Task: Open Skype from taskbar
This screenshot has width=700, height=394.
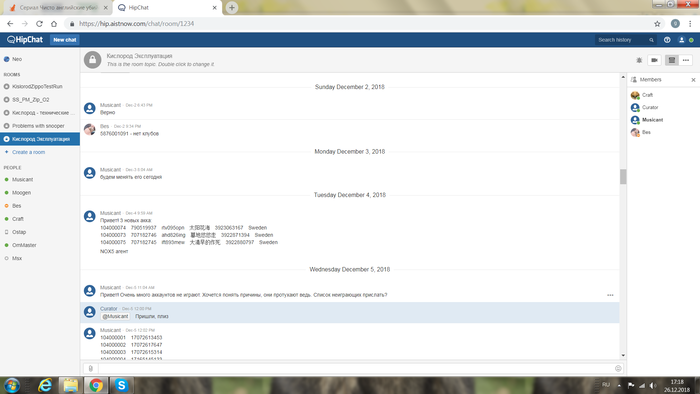Action: pos(121,385)
